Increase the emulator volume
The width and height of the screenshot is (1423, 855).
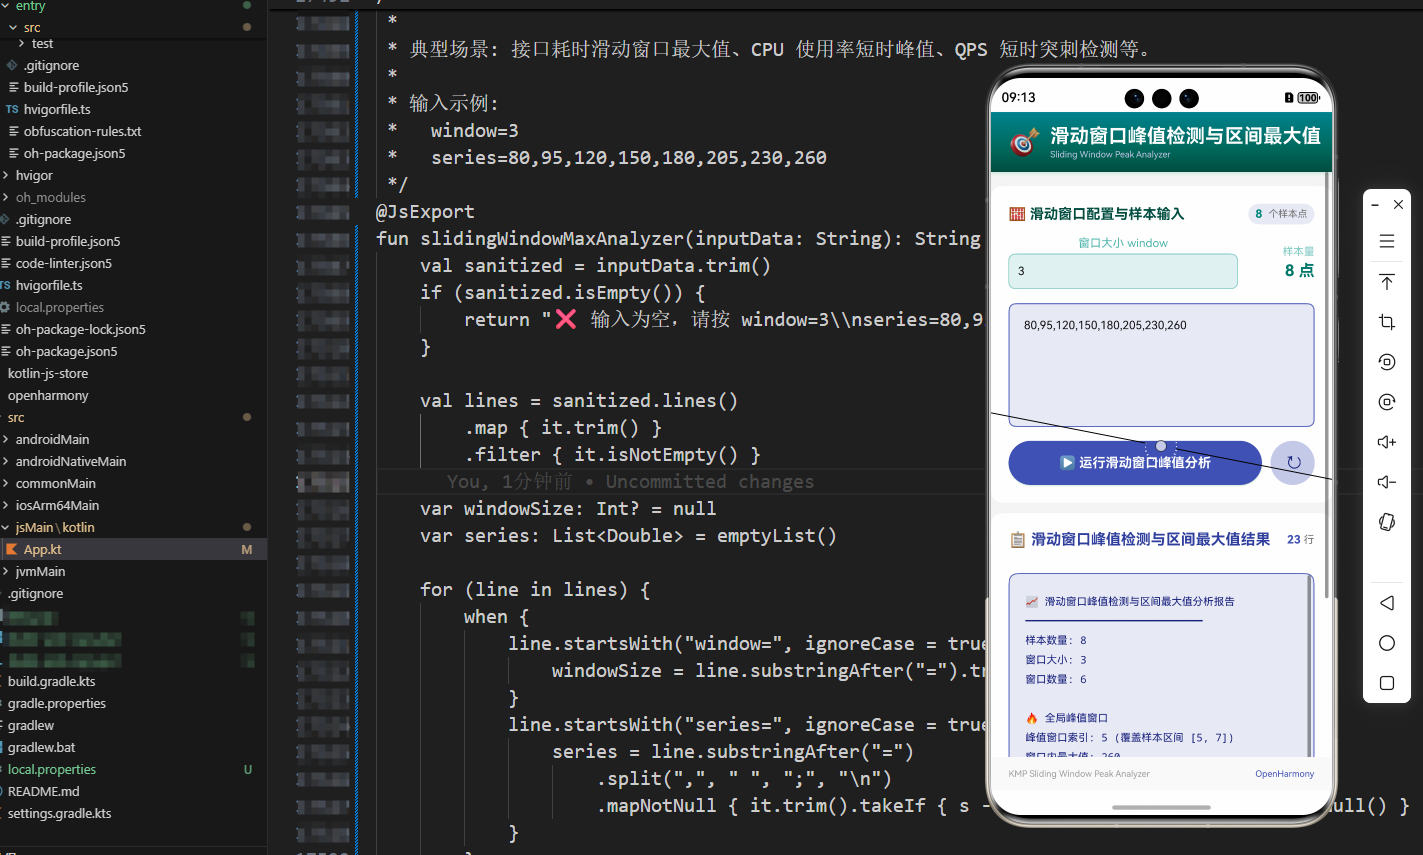(1386, 441)
